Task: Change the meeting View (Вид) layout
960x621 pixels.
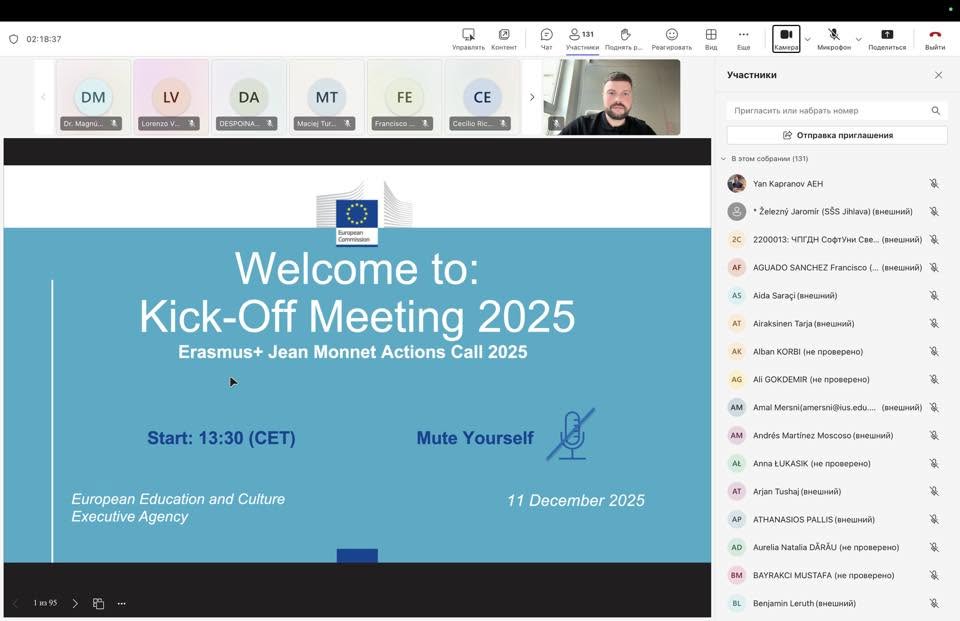Action: 711,39
